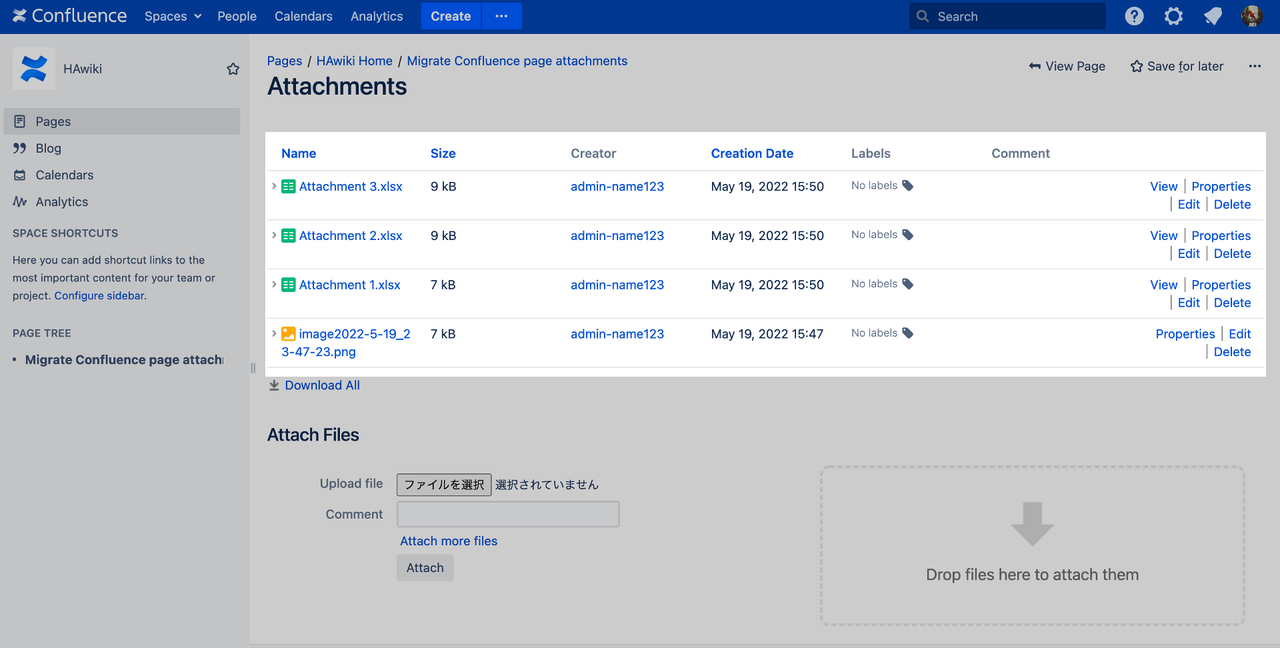Open the help question mark icon
The height and width of the screenshot is (648, 1280).
tap(1134, 16)
